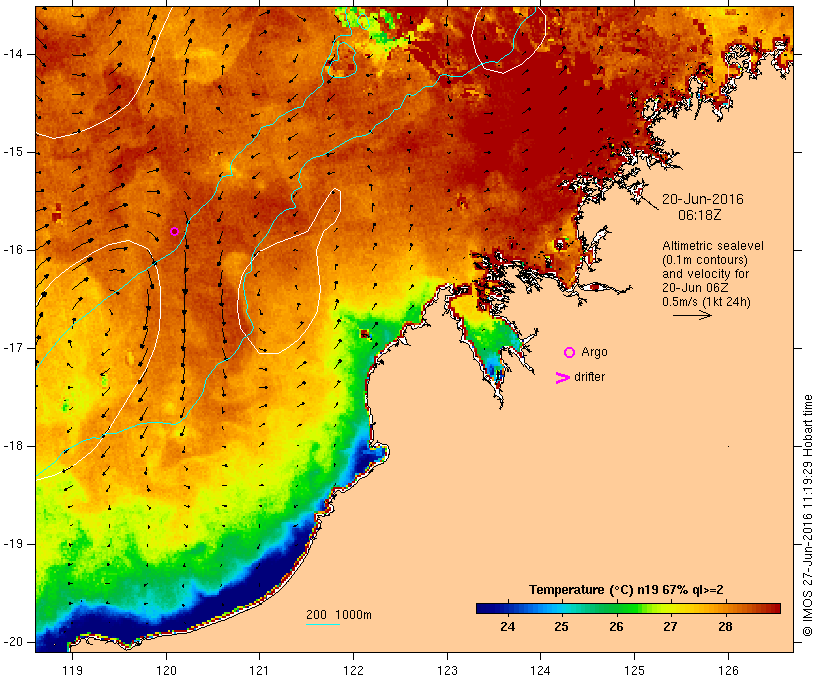Image resolution: width=820 pixels, height=680 pixels.
Task: Click the (0.1m contours) caption line
Action: (x=705, y=260)
